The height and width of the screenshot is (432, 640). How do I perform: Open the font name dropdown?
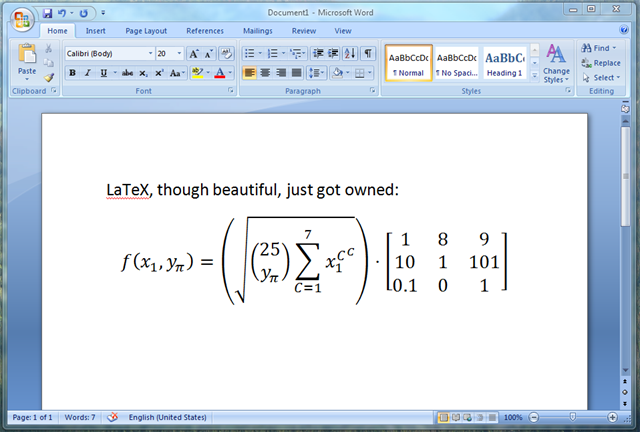[x=150, y=53]
